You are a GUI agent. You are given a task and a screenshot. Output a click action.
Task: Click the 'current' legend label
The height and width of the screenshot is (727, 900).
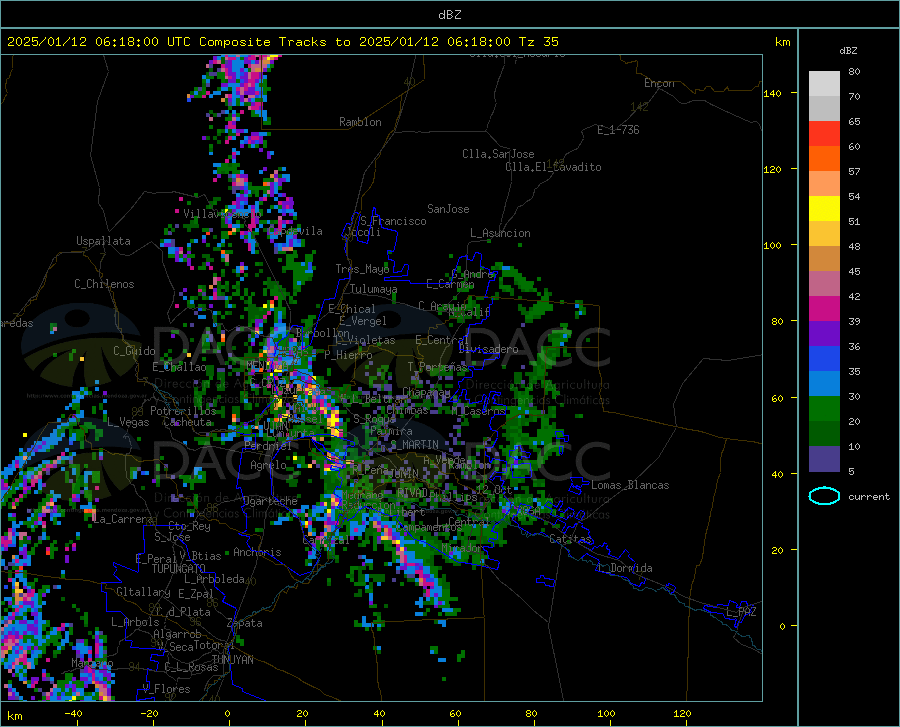[869, 496]
